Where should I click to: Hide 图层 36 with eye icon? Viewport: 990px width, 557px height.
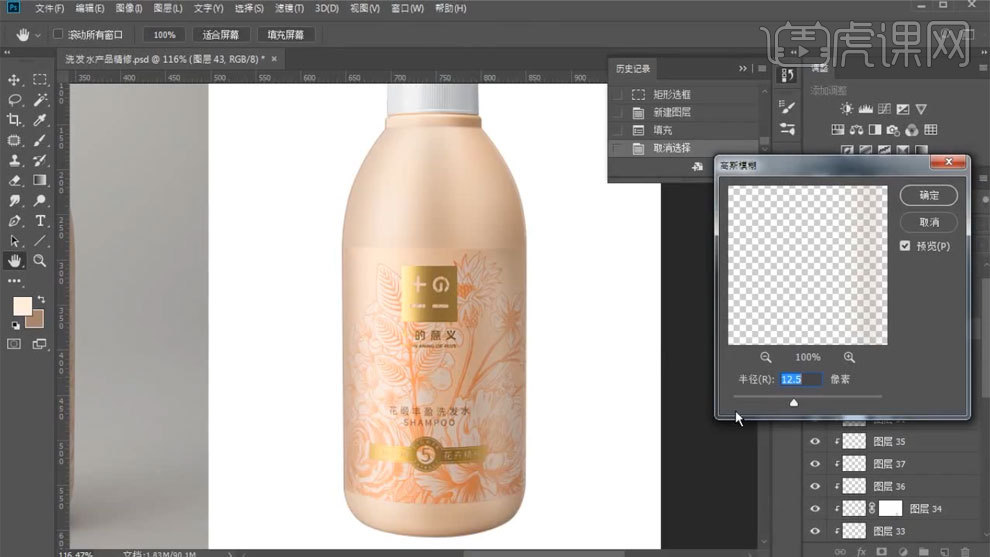click(x=815, y=486)
